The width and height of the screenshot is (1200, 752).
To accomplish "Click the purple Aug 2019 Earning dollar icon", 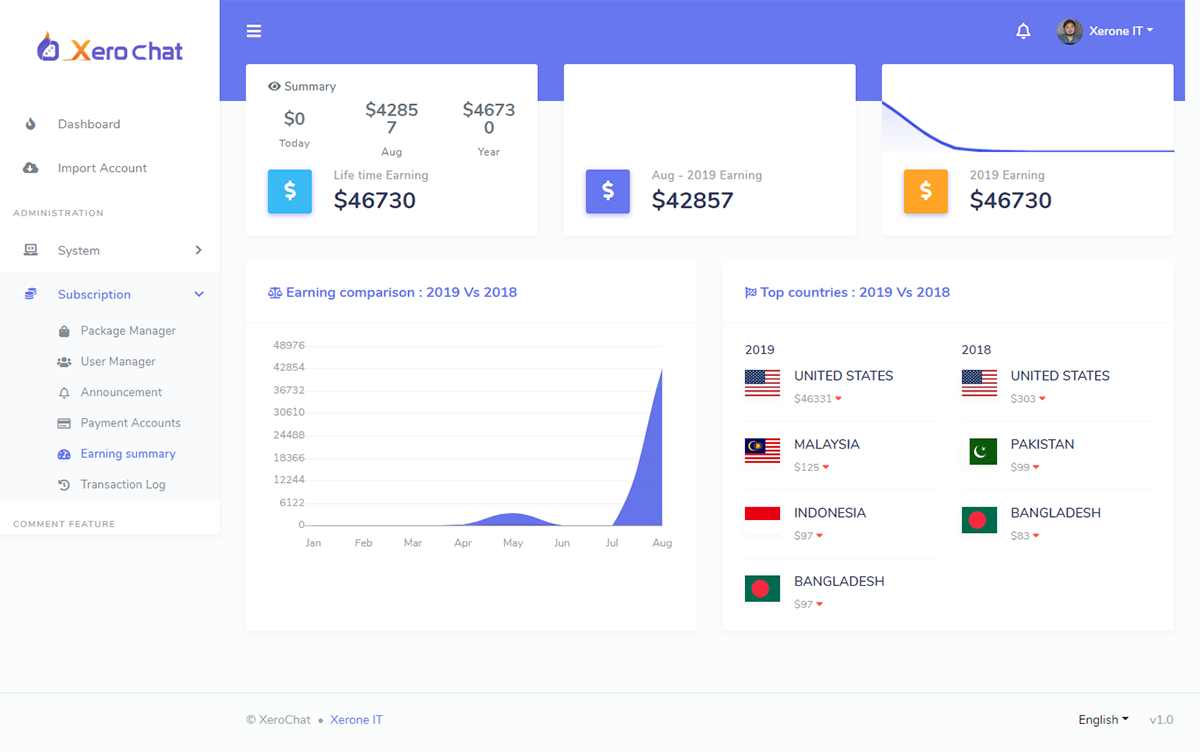I will point(608,191).
